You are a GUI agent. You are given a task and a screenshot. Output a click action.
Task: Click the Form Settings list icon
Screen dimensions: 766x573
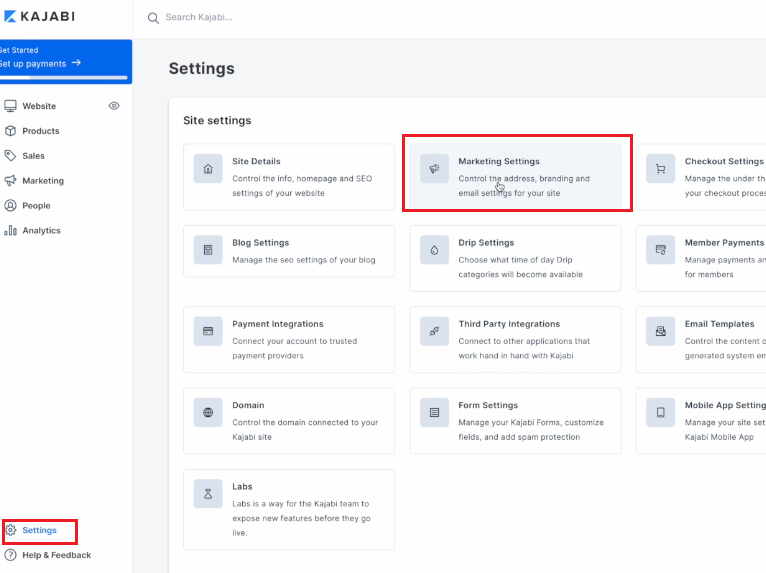click(x=434, y=413)
